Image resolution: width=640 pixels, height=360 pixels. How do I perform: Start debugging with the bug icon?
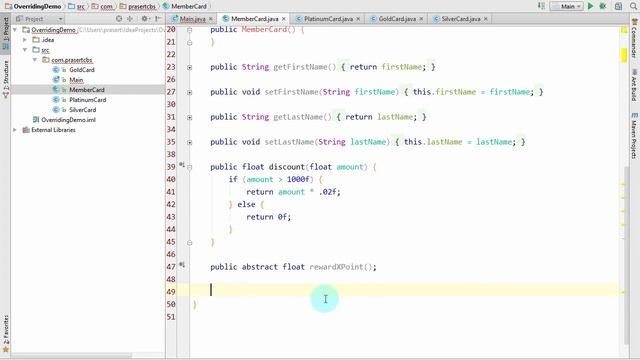tap(602, 6)
